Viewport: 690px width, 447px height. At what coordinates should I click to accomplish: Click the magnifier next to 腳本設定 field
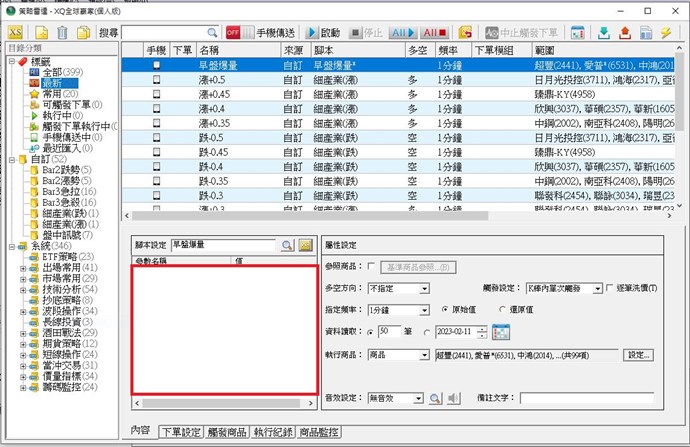(x=286, y=245)
